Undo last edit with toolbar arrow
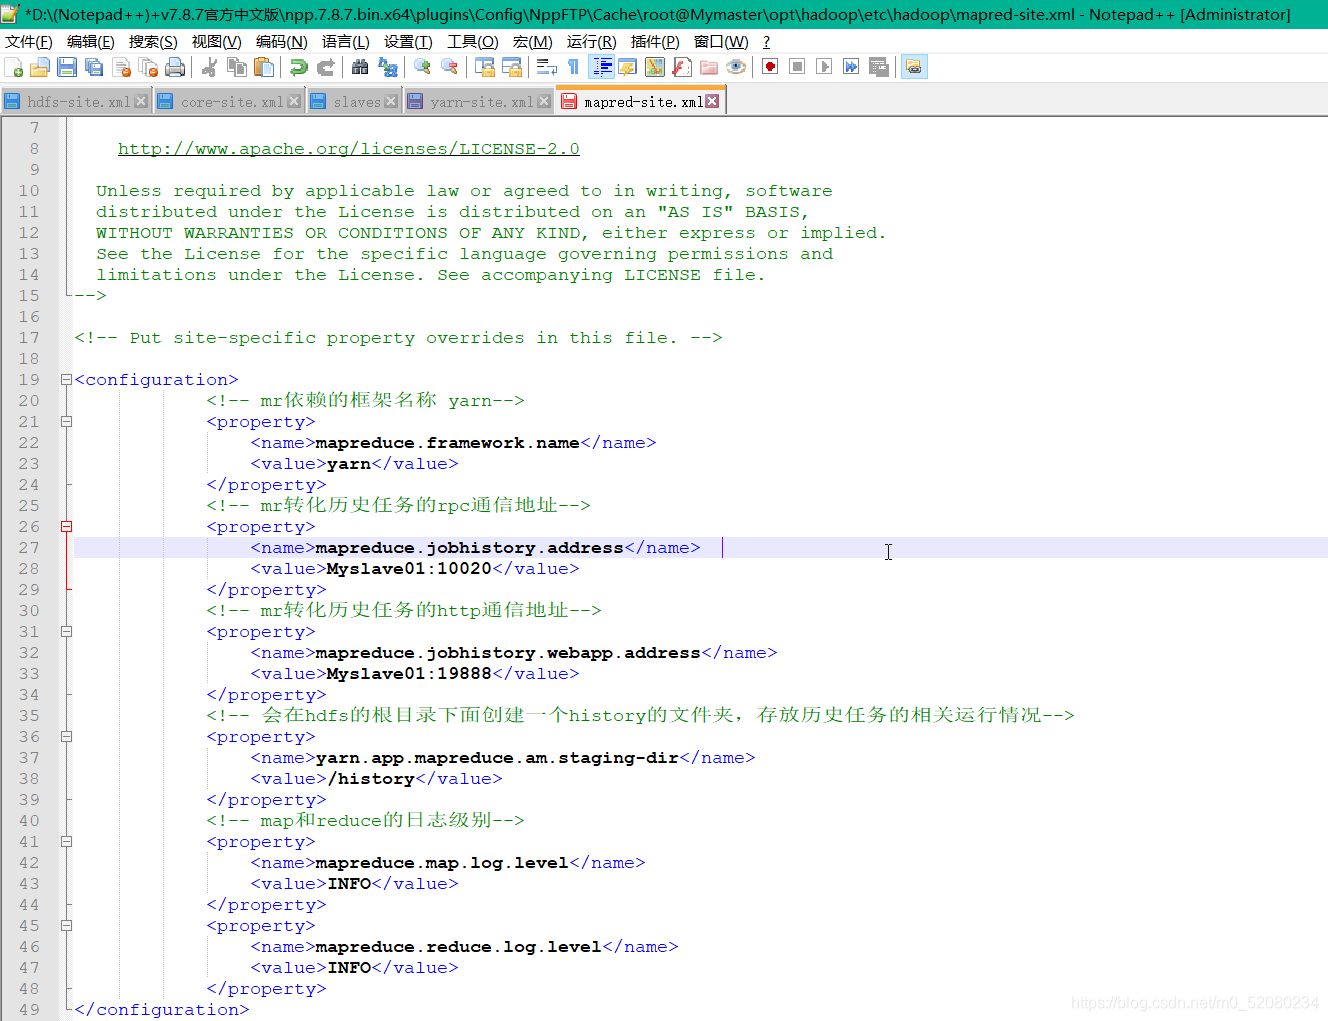Screen dimensions: 1328x1021 (298, 67)
